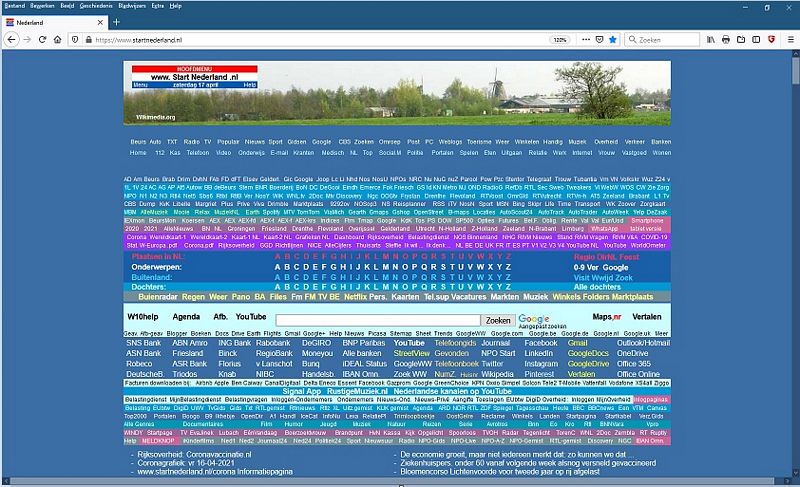Open the browser home page
The image size is (800, 487).
tap(58, 39)
